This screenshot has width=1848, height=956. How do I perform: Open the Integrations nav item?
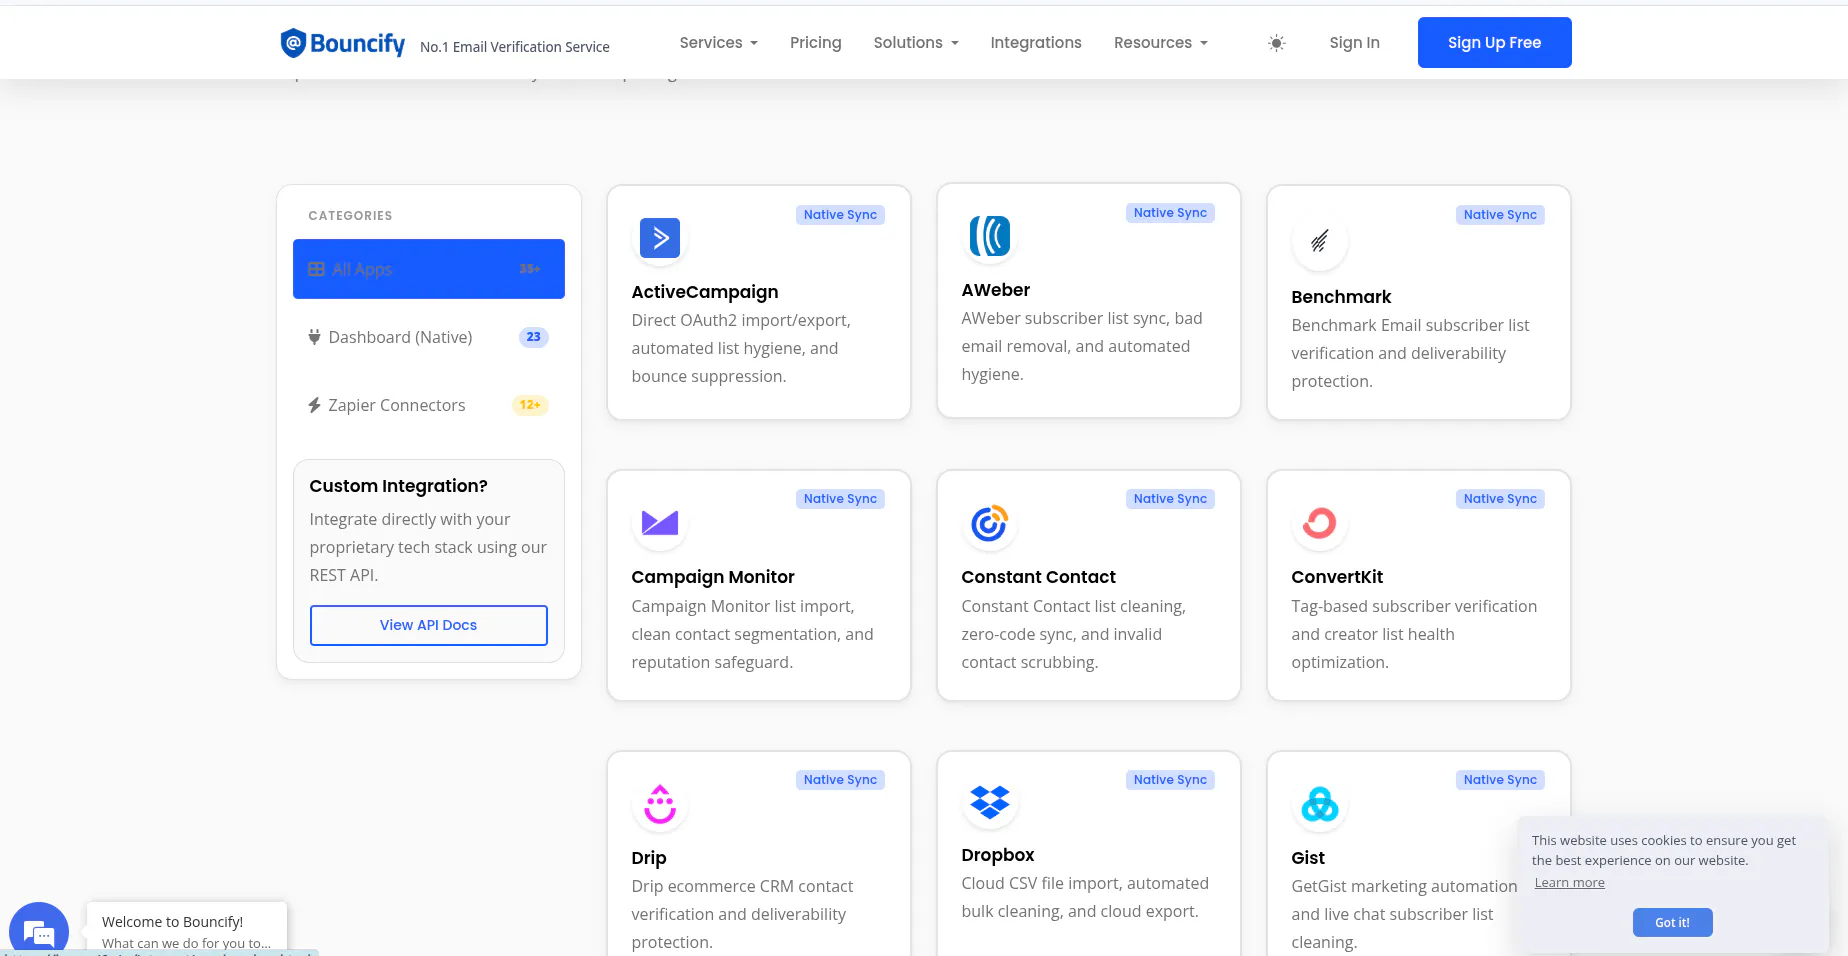coord(1036,43)
